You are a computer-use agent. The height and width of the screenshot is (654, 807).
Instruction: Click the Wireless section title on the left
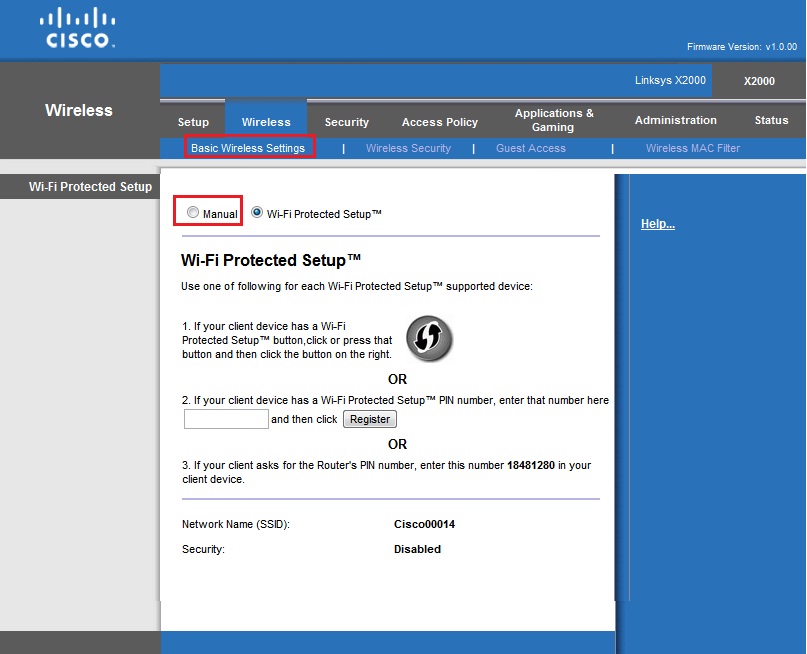(79, 110)
